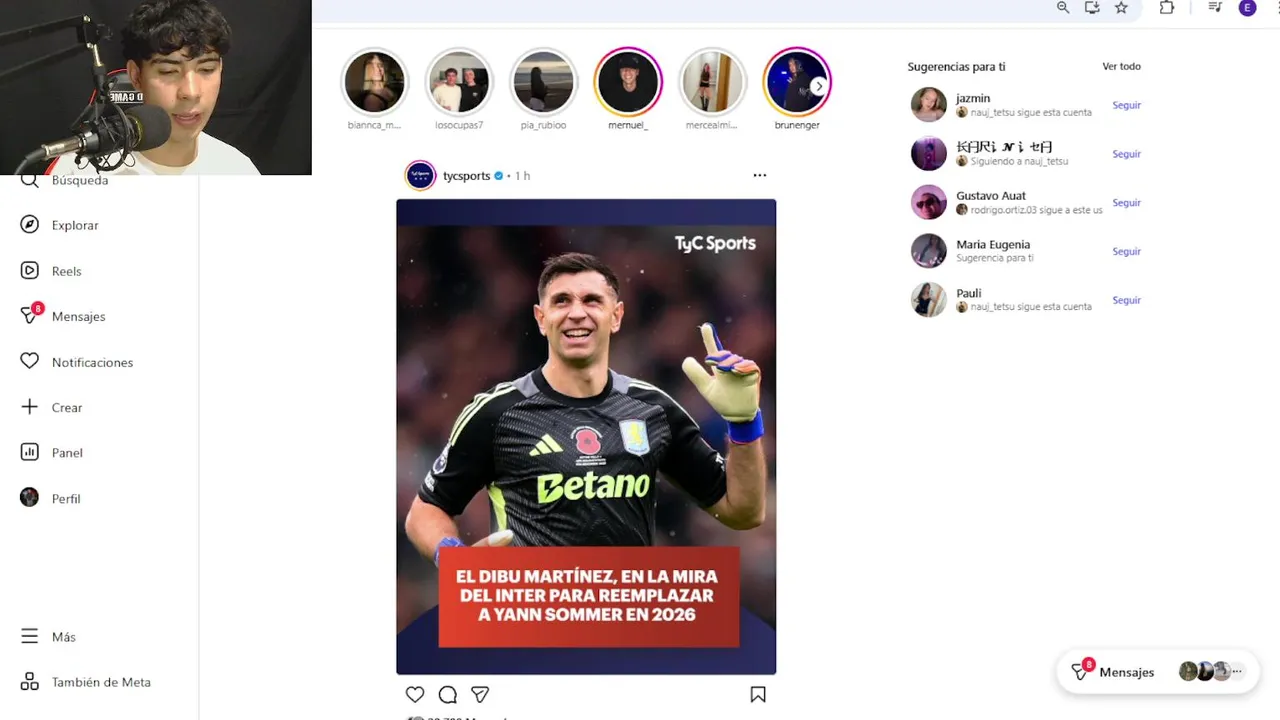This screenshot has width=1280, height=720.
Task: Click the Crear plus icon
Action: point(30,407)
